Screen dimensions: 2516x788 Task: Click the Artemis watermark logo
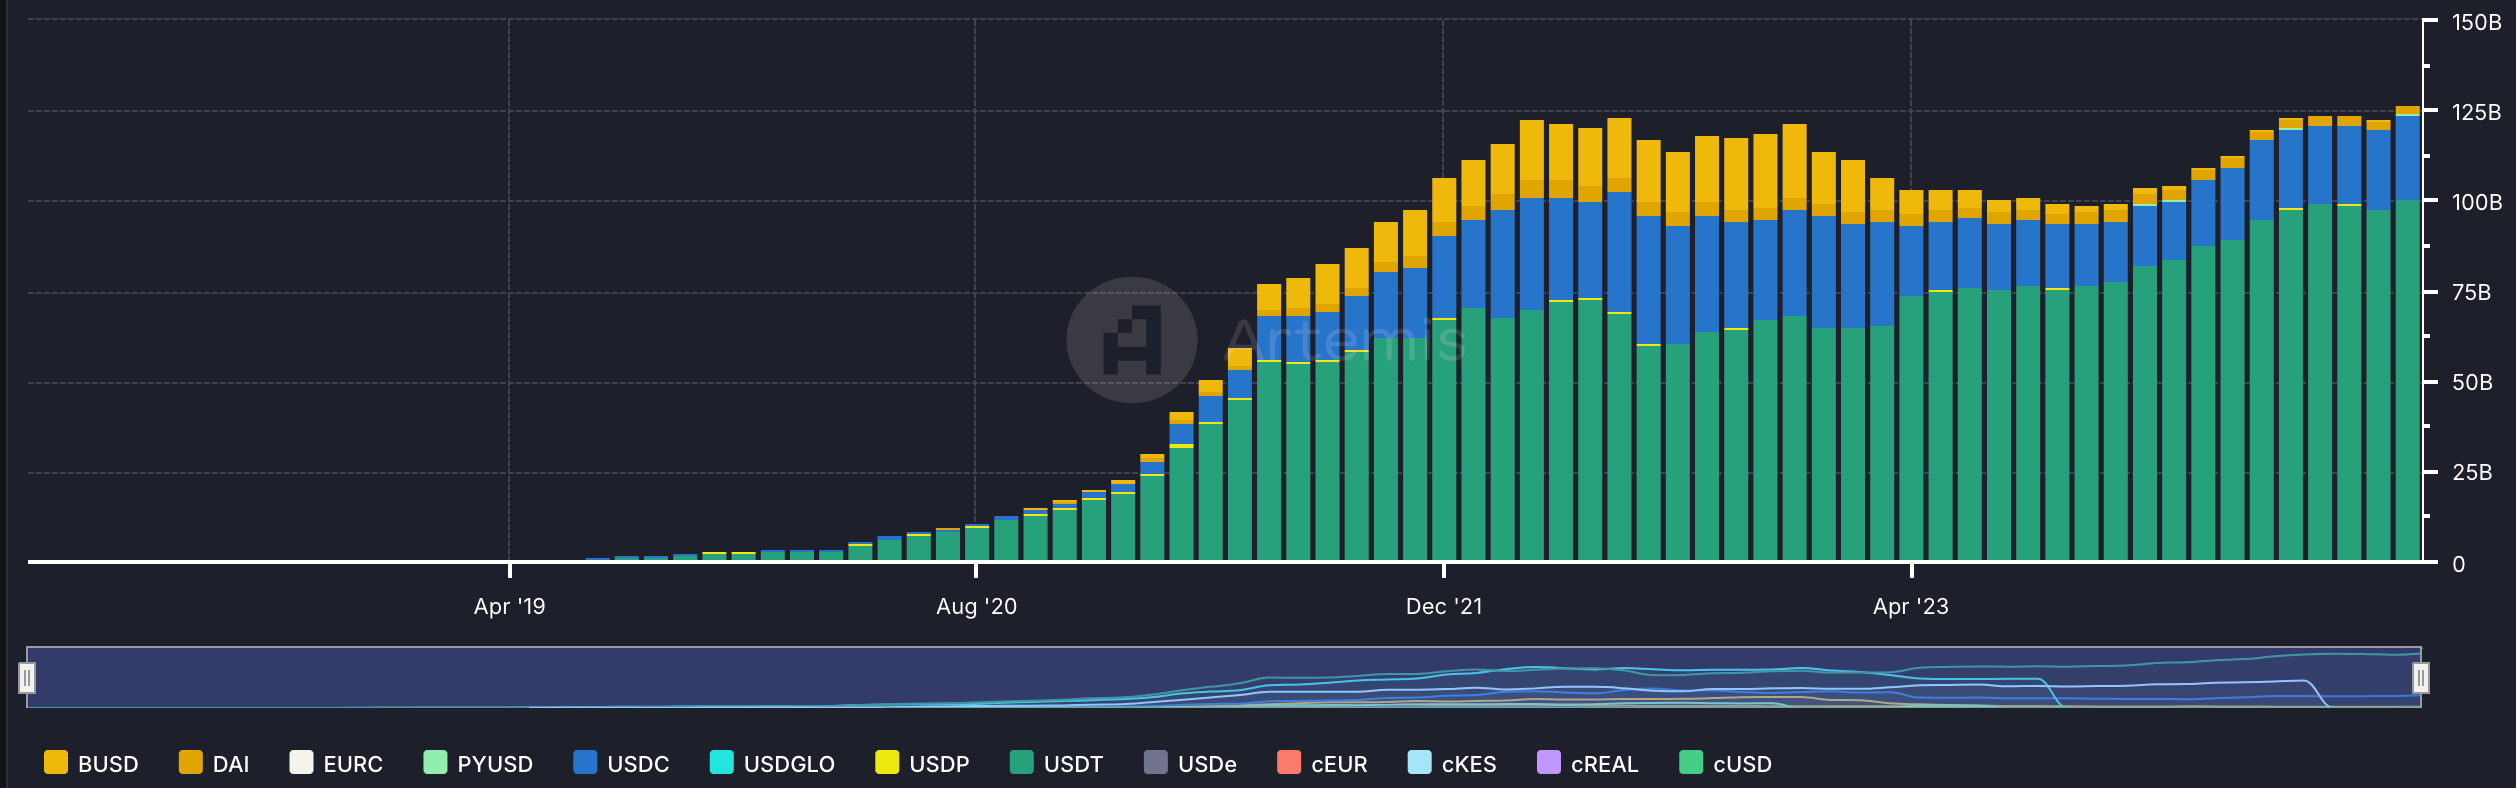coord(1132,340)
